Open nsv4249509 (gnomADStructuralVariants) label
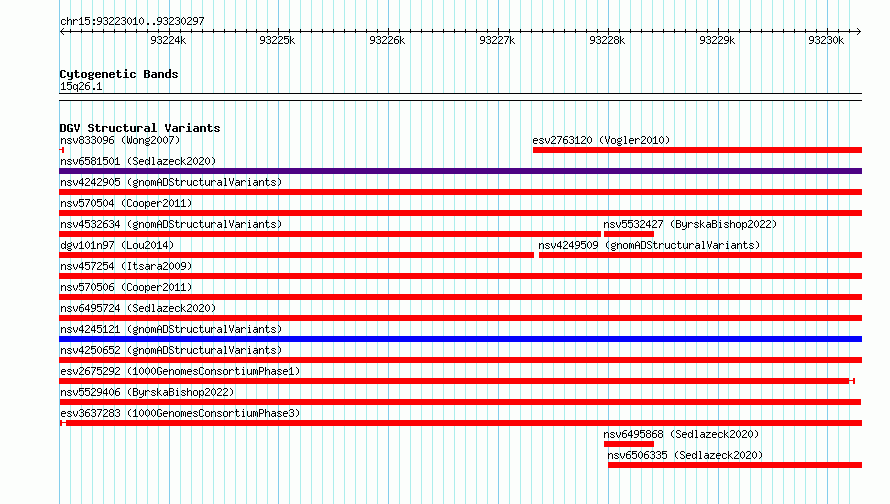This screenshot has height=504, width=890. (649, 245)
